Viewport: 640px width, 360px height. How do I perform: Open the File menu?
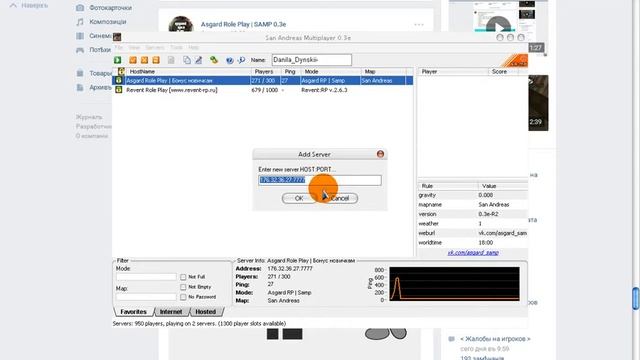pos(118,47)
